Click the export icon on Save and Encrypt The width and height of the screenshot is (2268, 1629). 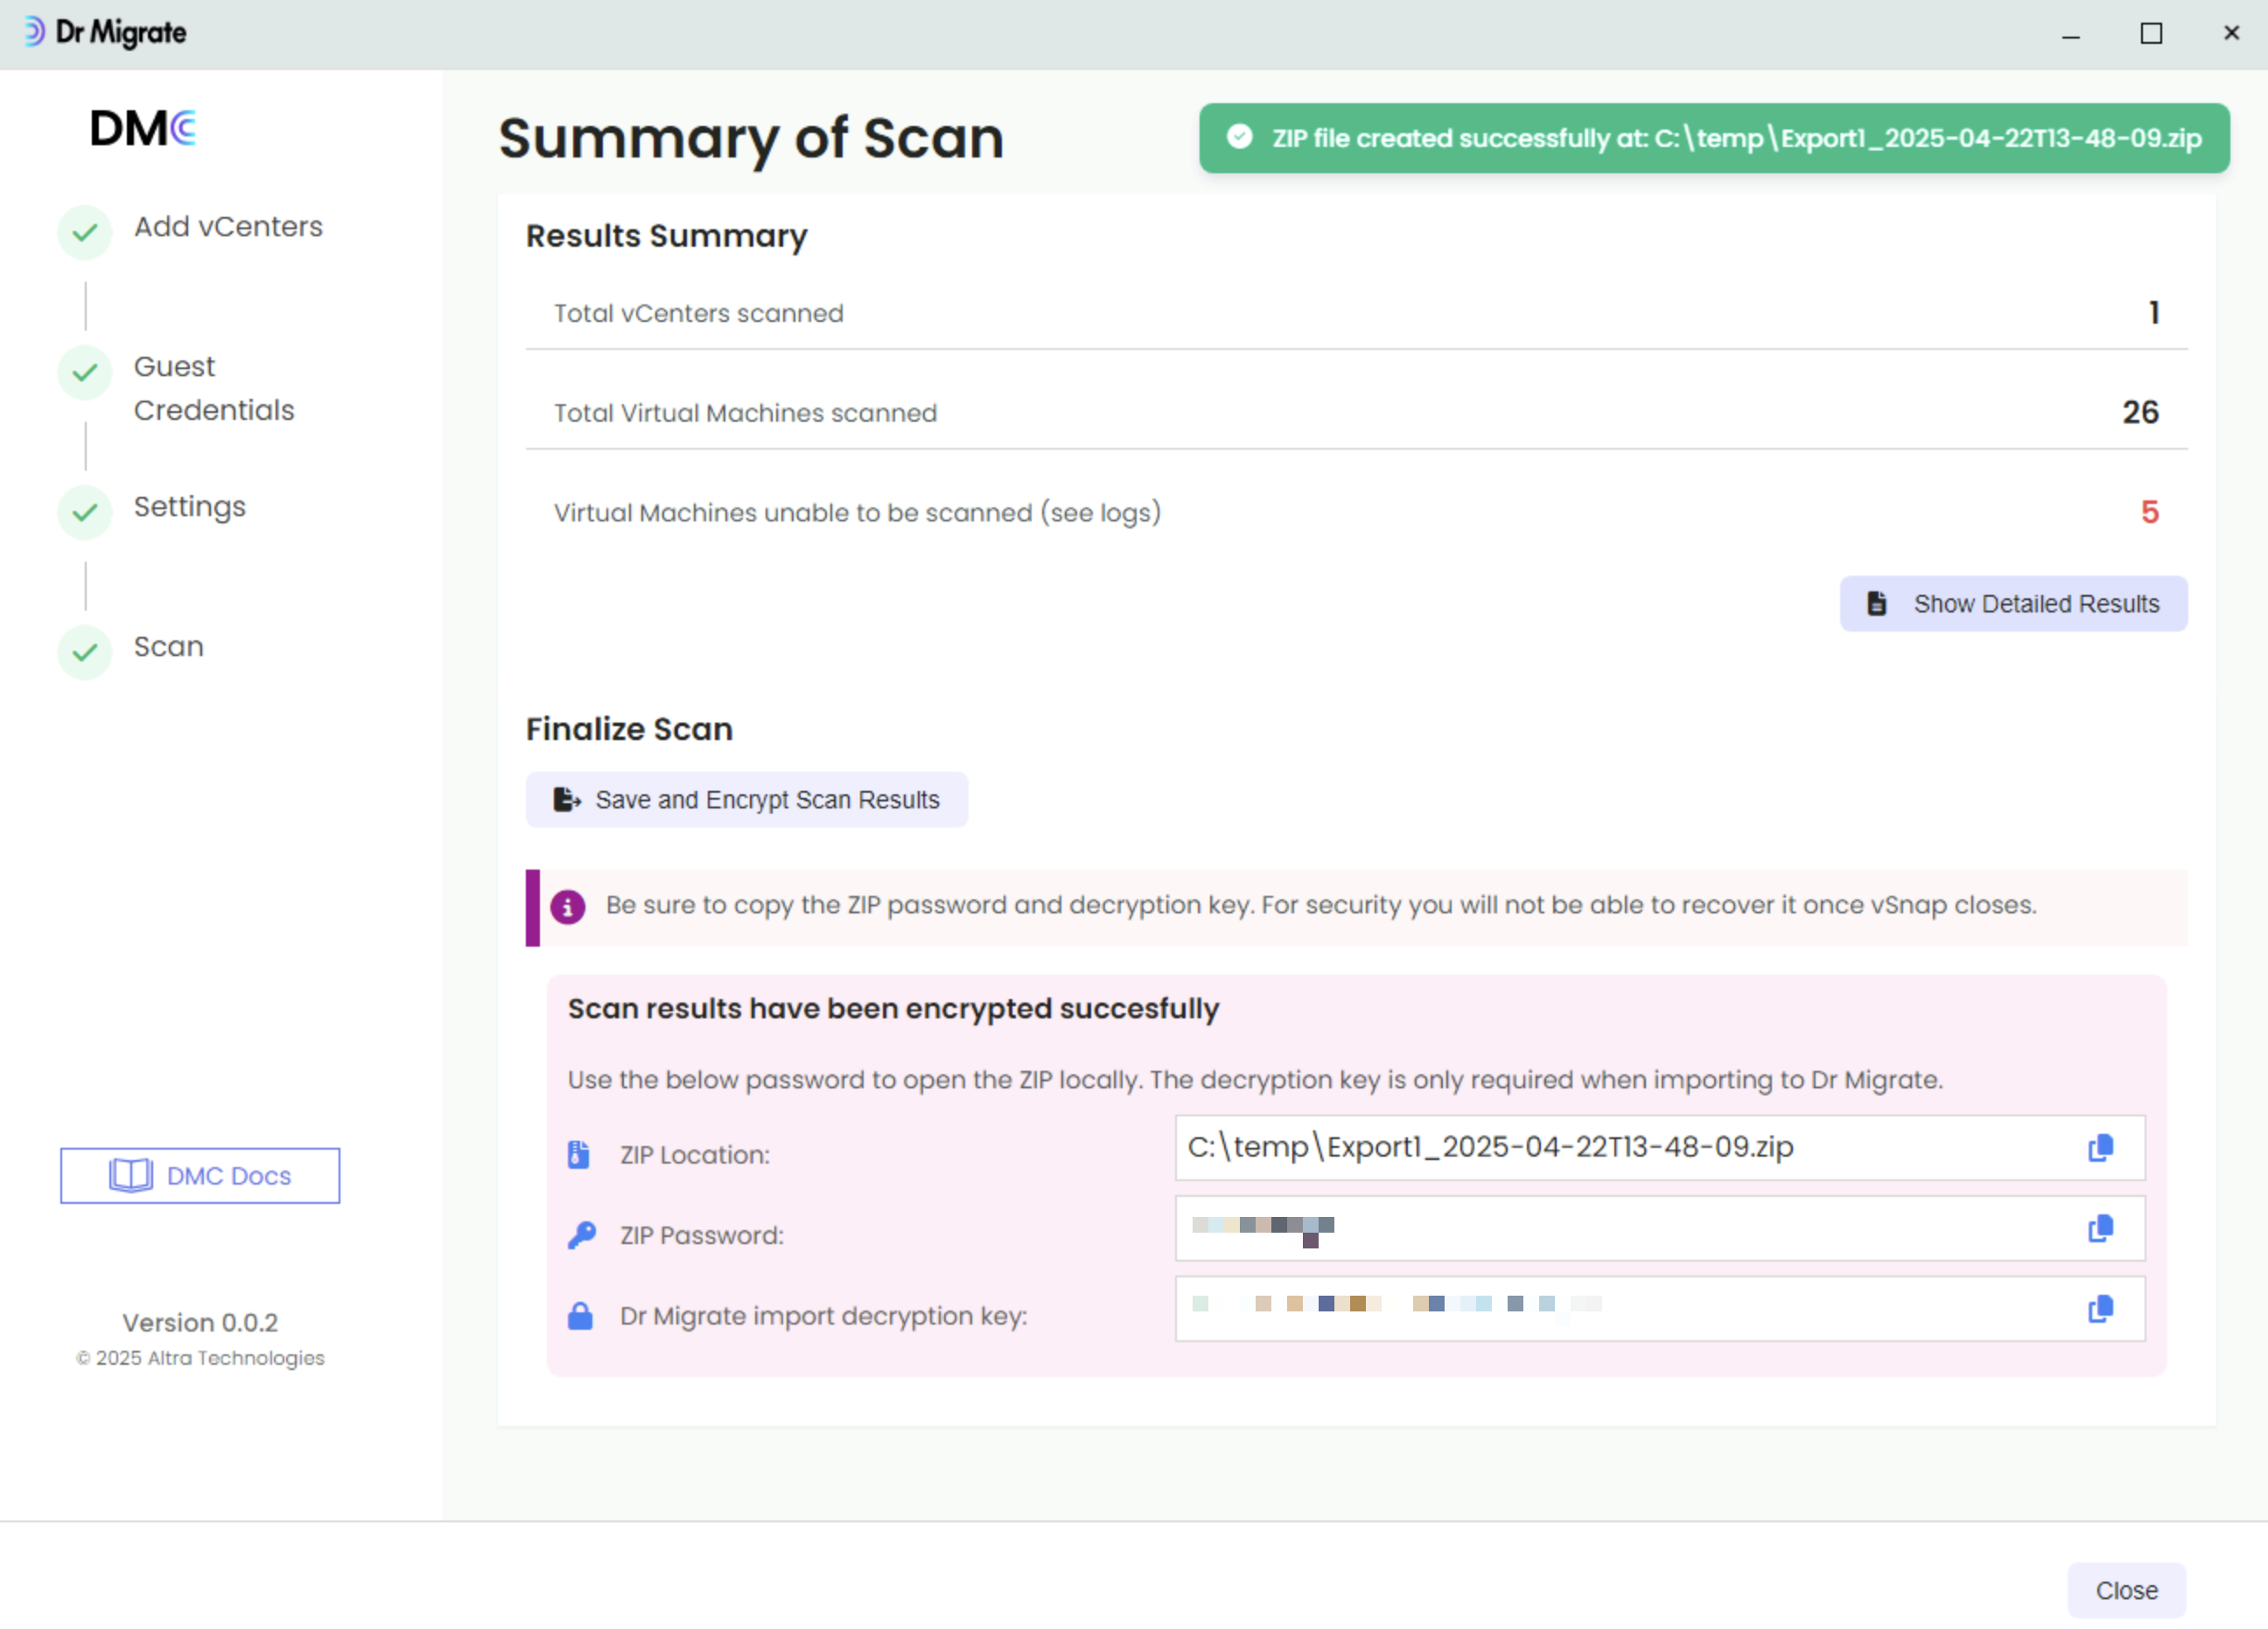tap(567, 800)
